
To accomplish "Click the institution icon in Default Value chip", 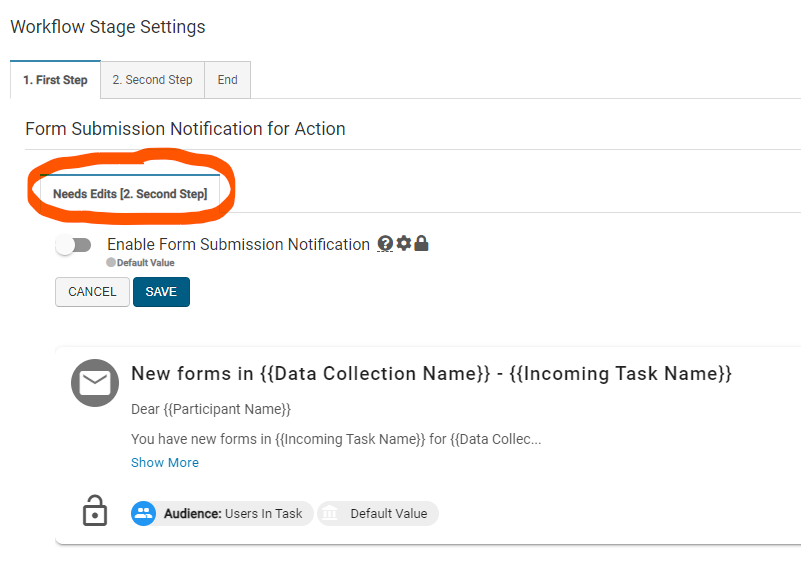I will (330, 514).
